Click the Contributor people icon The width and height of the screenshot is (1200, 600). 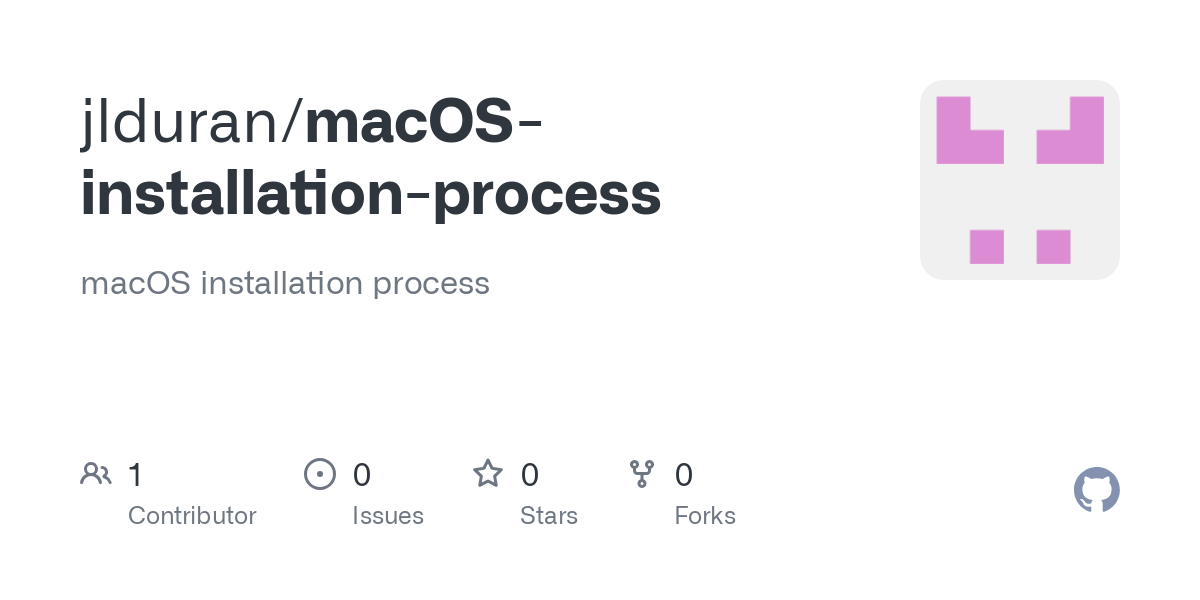[x=96, y=474]
